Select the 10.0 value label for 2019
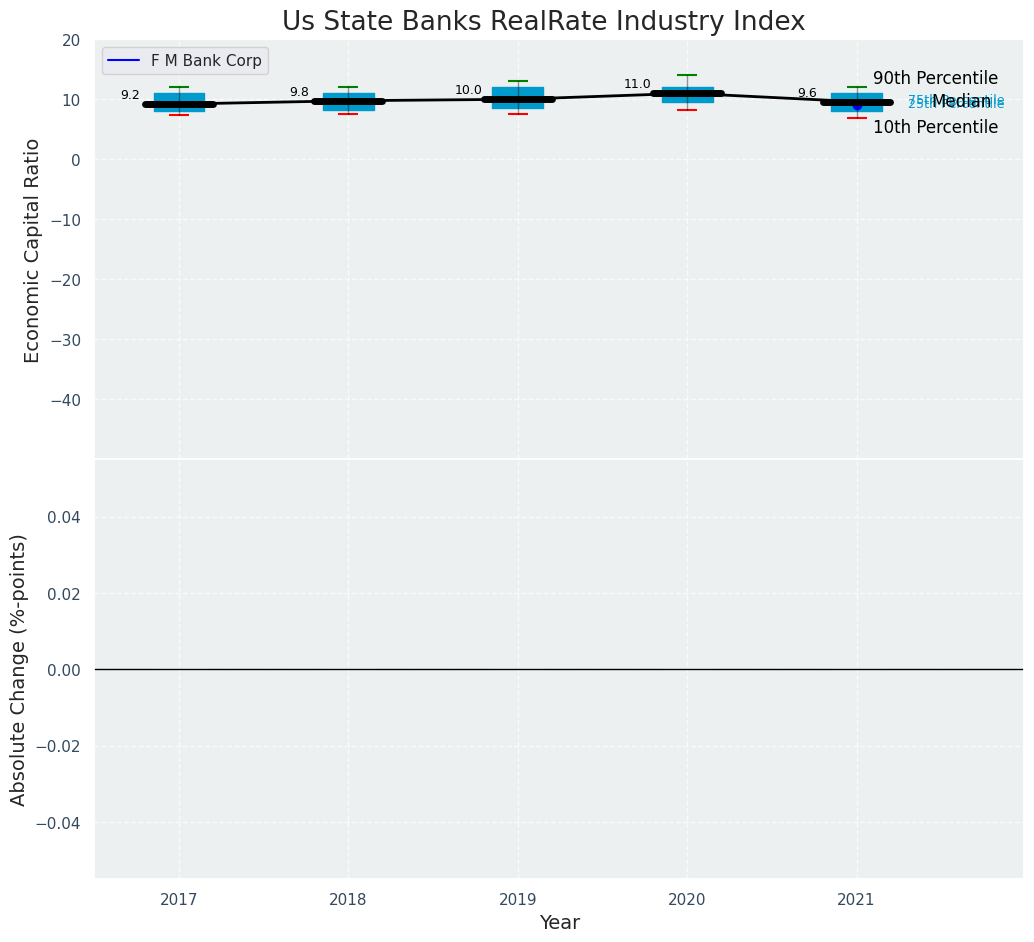 click(468, 91)
